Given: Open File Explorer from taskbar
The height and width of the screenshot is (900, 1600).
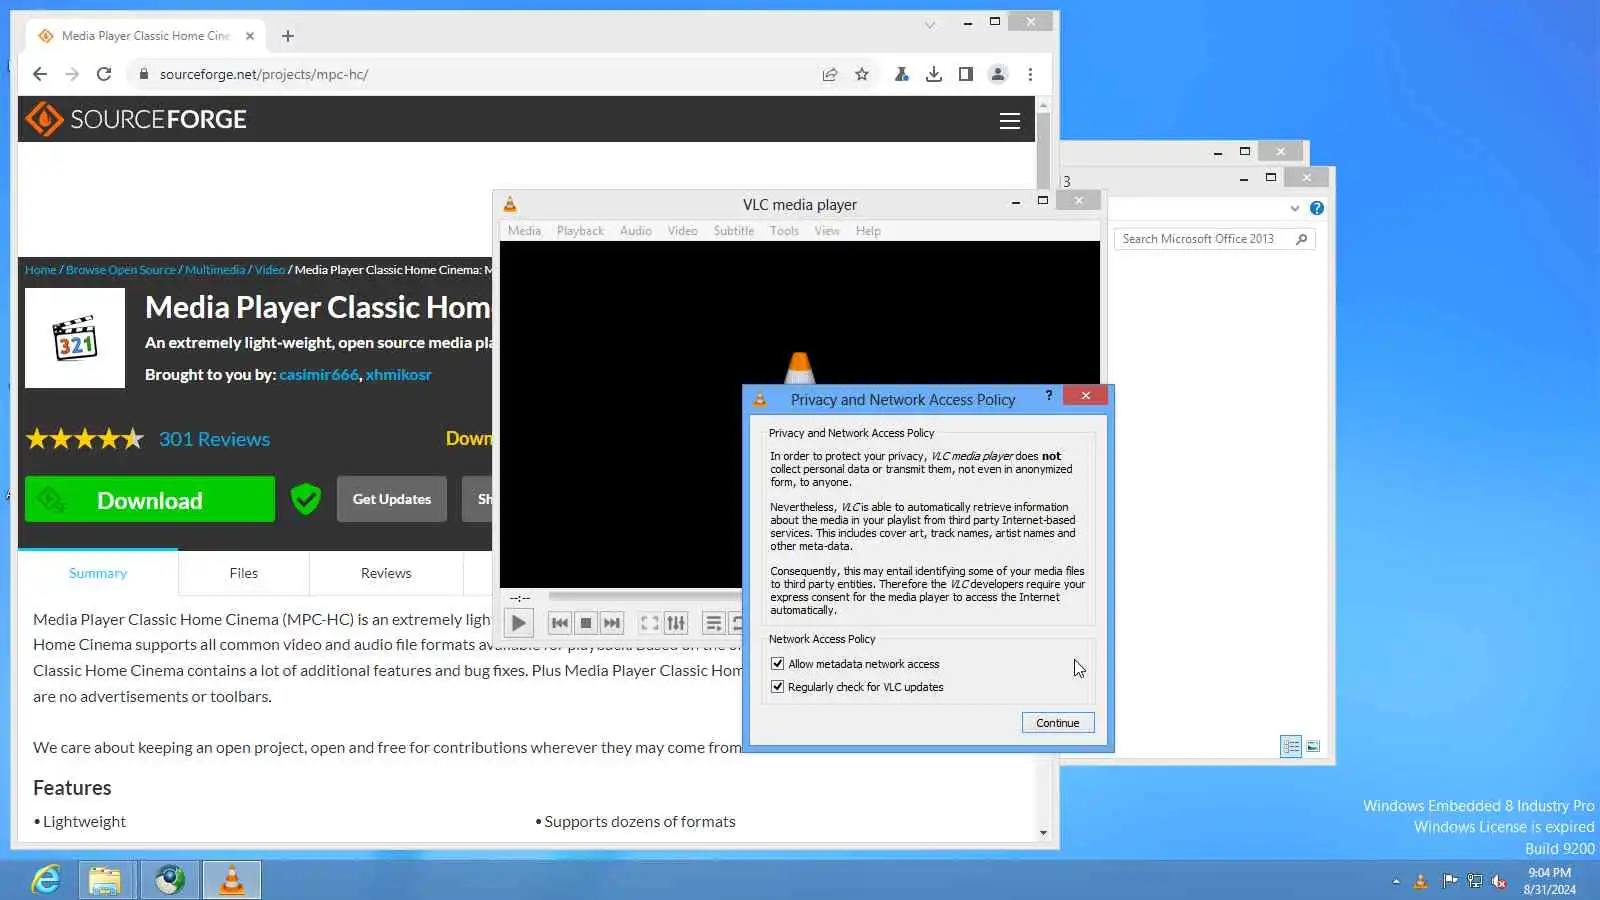Looking at the screenshot, I should pos(105,880).
